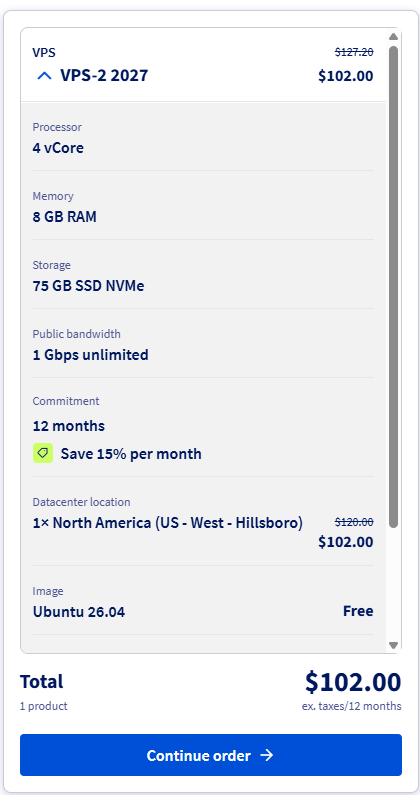Click the scrollbar up arrow

393,37
